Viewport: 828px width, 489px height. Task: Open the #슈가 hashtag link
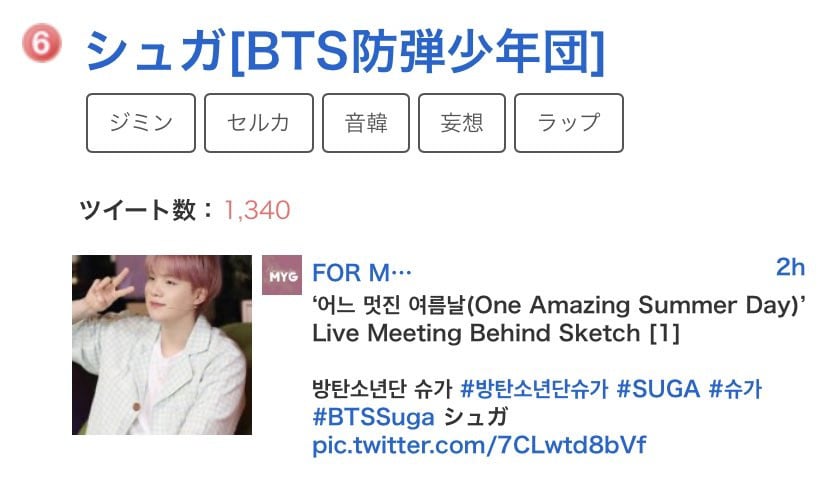[735, 389]
